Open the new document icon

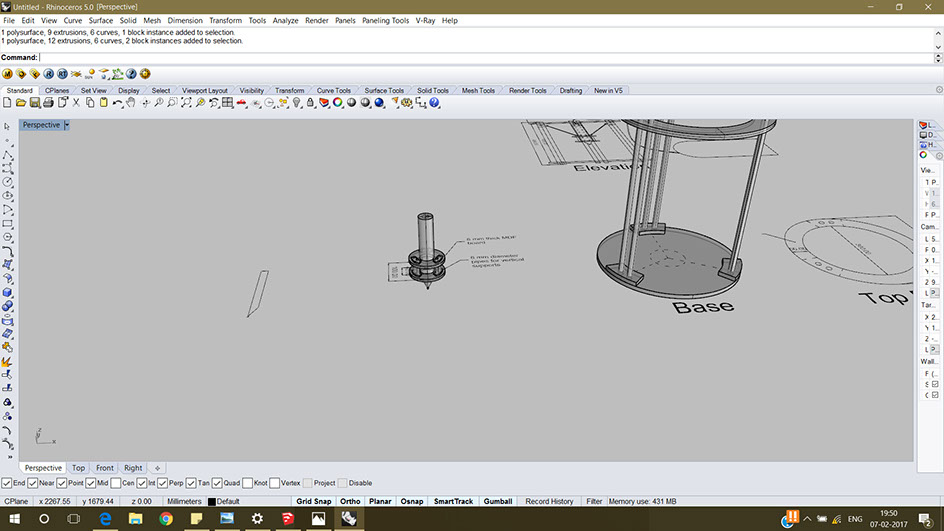click(x=7, y=103)
